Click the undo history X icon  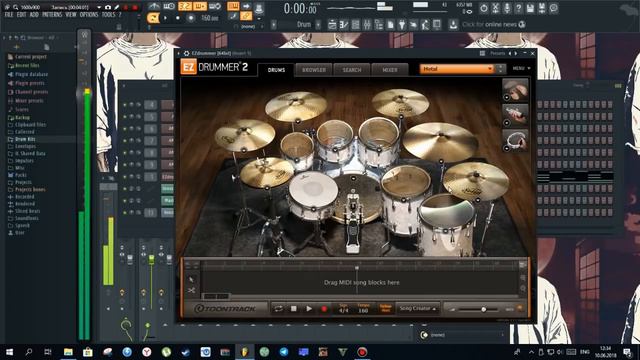[495, 8]
